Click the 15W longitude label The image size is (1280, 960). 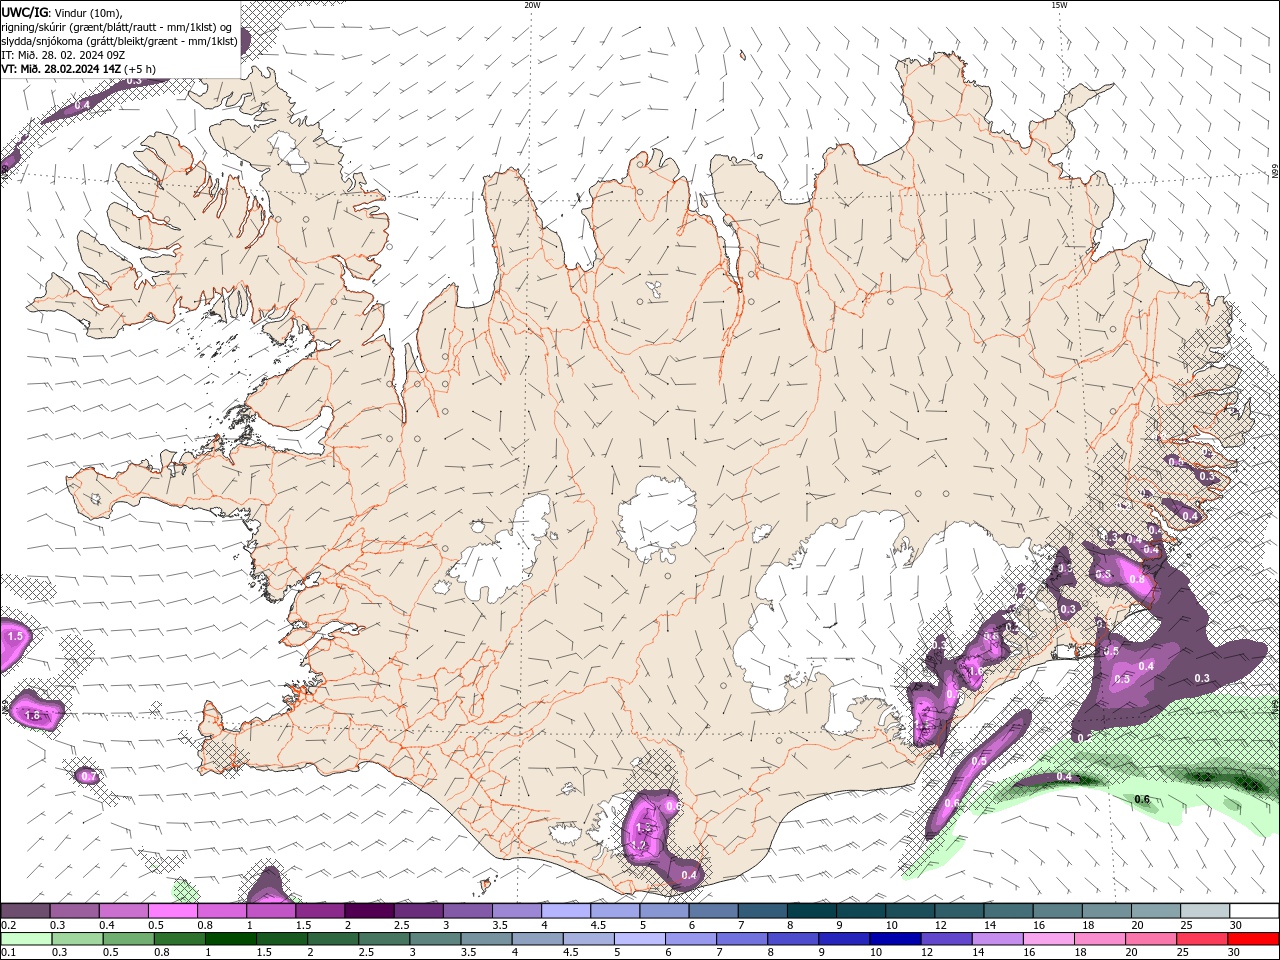click(x=1059, y=5)
